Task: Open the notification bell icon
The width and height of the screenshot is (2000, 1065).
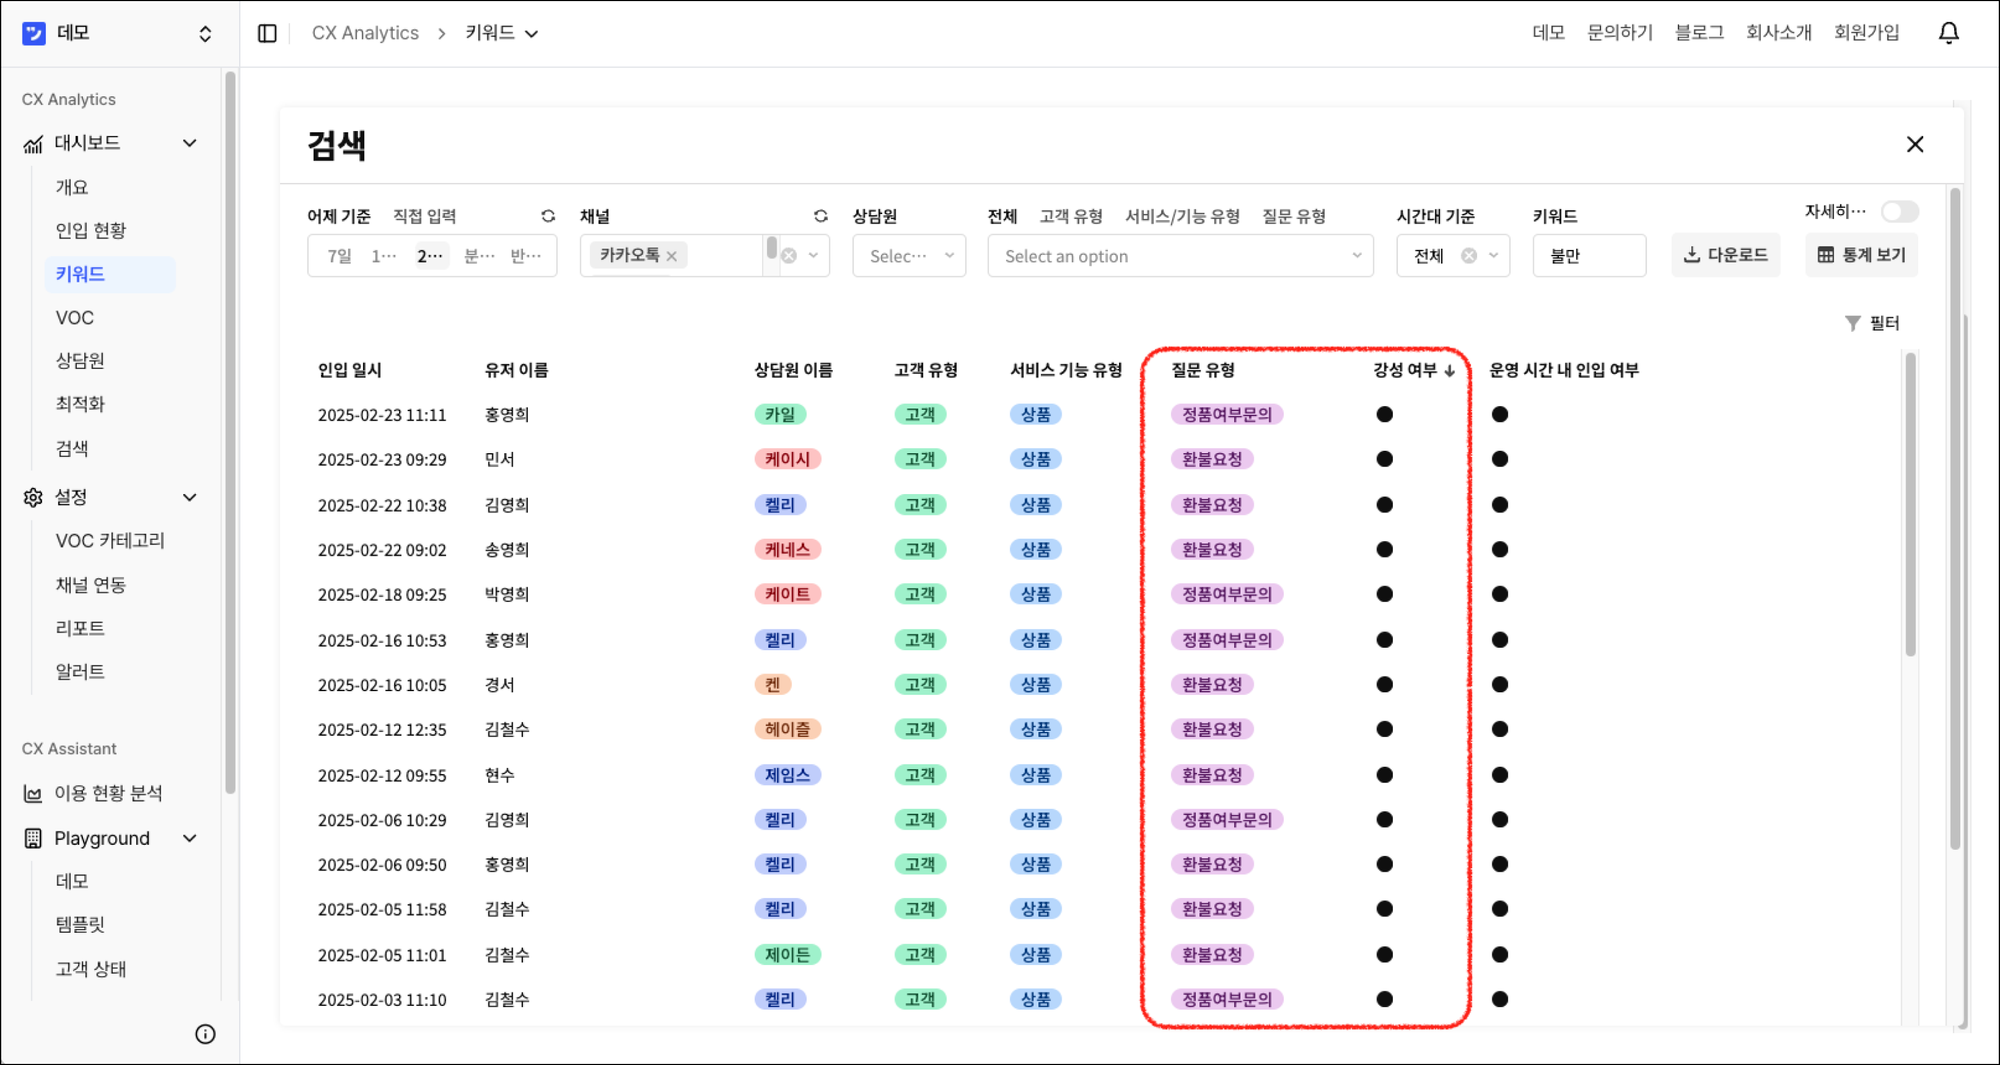Action: (1948, 32)
